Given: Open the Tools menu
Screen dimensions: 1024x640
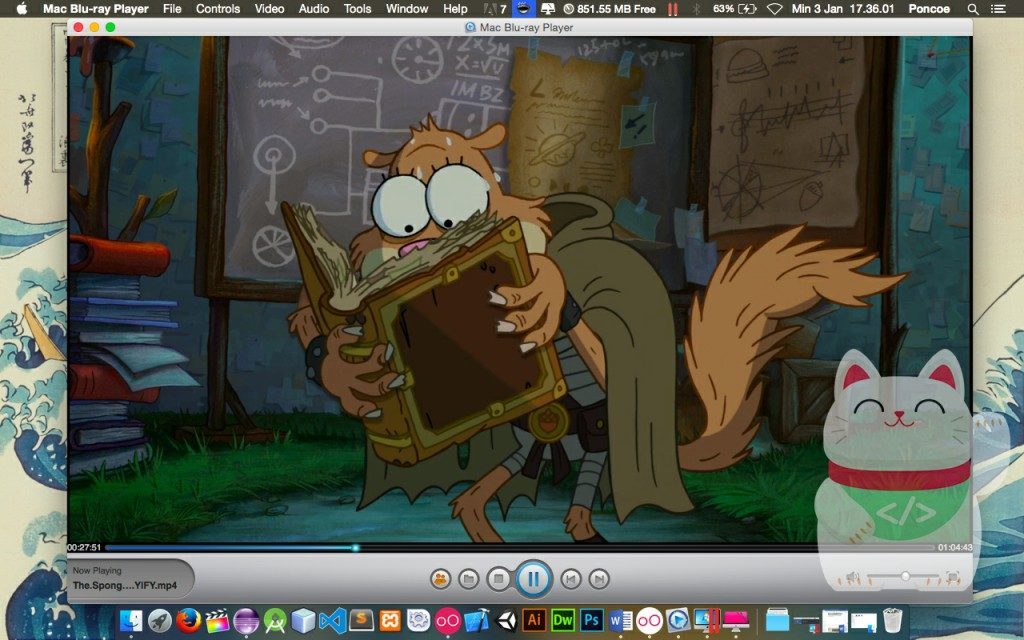Looking at the screenshot, I should pos(357,9).
